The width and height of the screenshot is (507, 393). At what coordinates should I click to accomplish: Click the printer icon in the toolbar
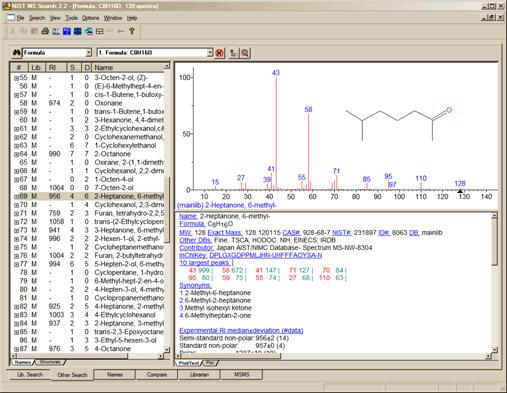tap(45, 31)
